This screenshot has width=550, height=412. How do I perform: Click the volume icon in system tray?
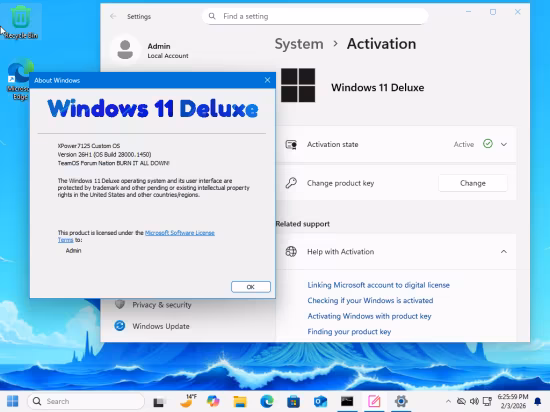click(474, 401)
